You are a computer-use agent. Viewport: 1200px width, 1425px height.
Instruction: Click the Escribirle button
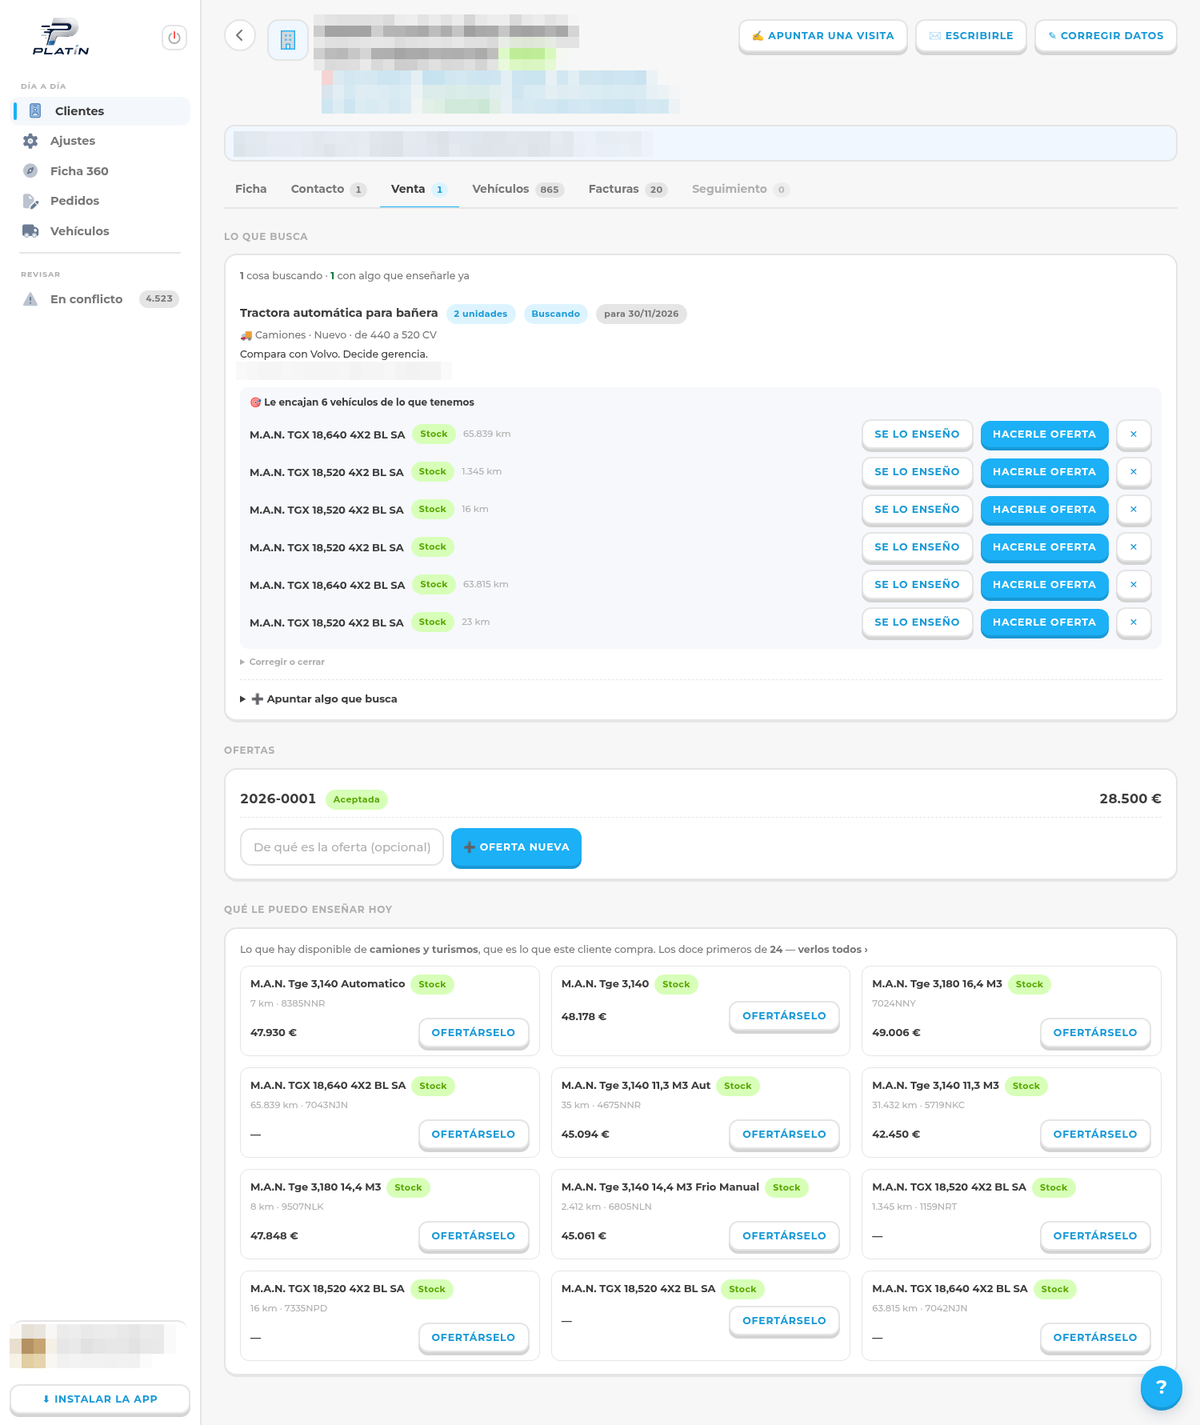coord(971,36)
